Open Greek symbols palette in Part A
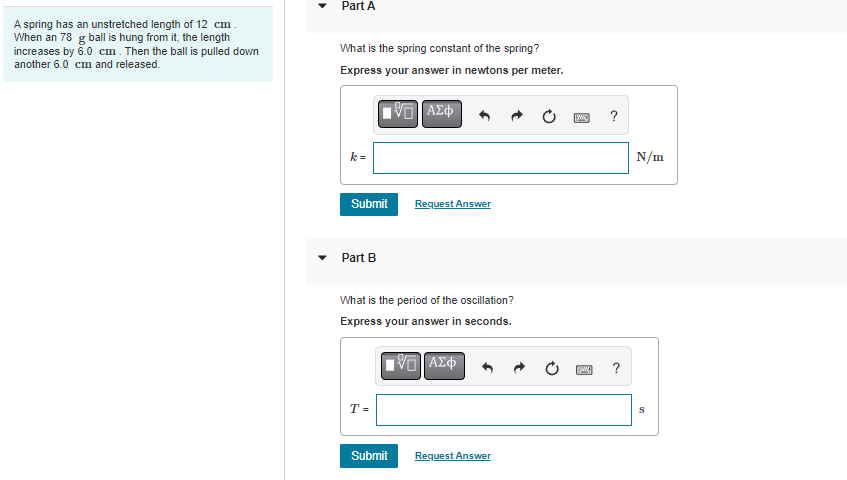 pos(441,114)
